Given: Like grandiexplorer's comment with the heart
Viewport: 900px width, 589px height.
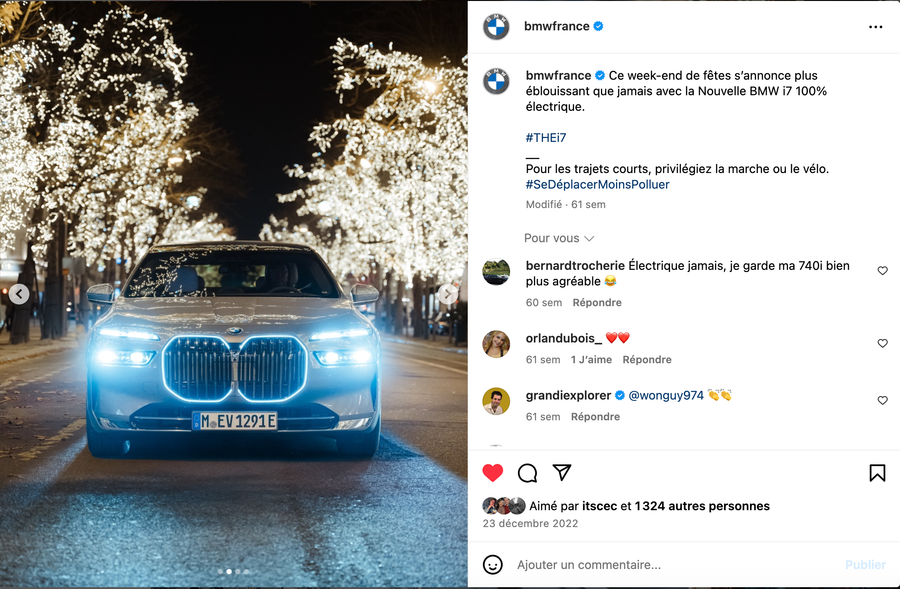Looking at the screenshot, I should pyautogui.click(x=883, y=400).
